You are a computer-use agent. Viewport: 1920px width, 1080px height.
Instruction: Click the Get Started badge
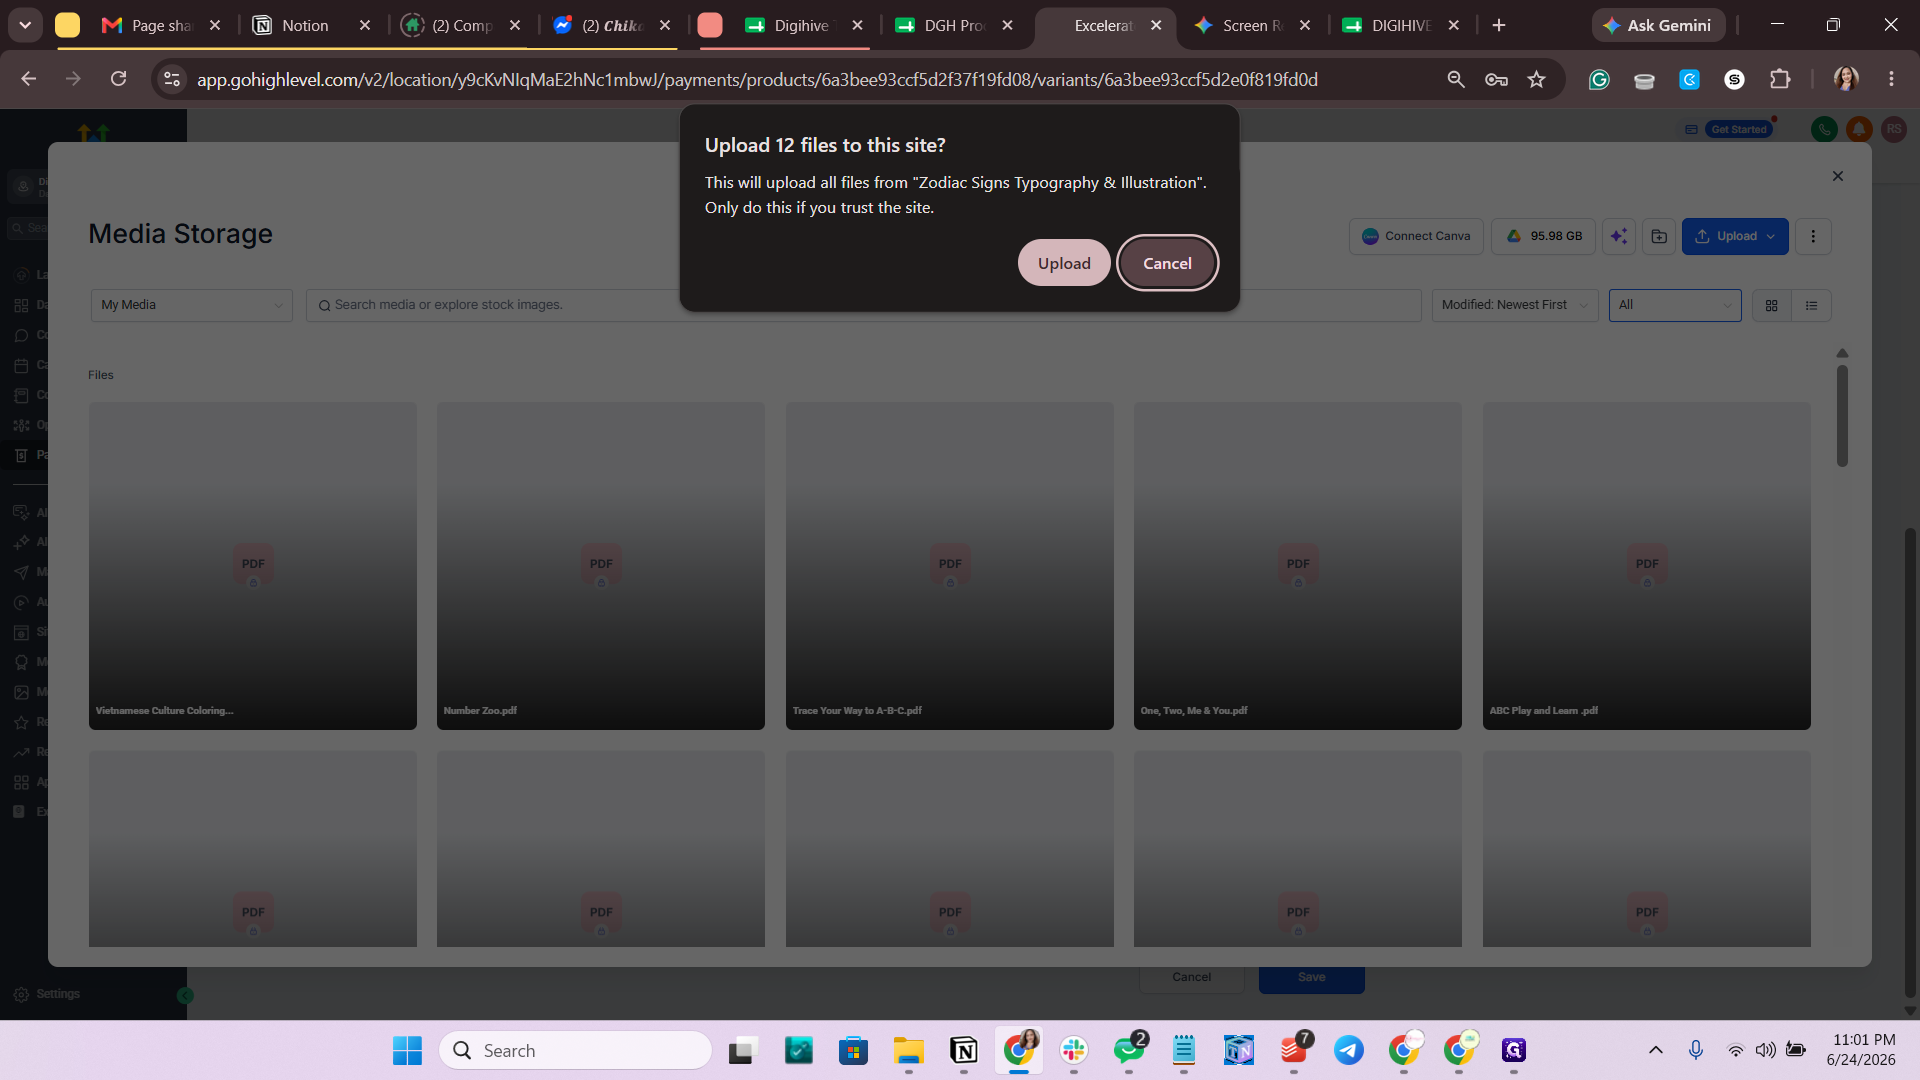pos(1739,129)
